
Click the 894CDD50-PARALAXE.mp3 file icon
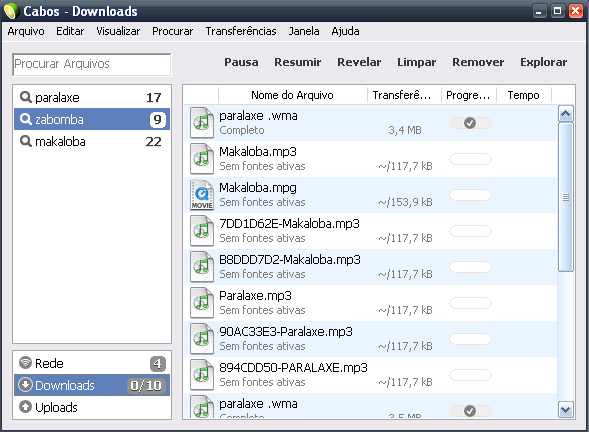tap(202, 375)
